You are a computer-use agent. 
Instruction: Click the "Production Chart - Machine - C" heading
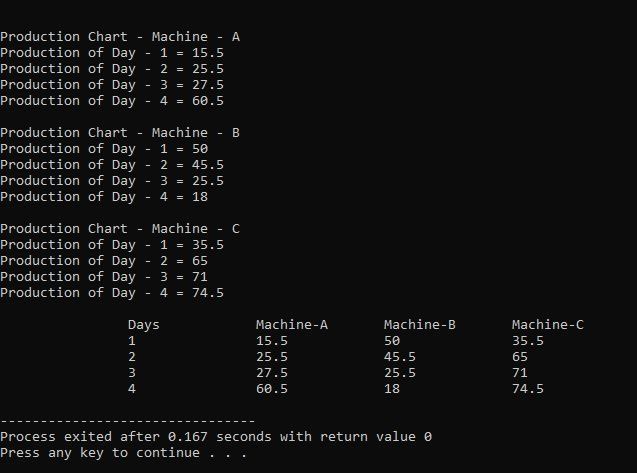(x=120, y=229)
